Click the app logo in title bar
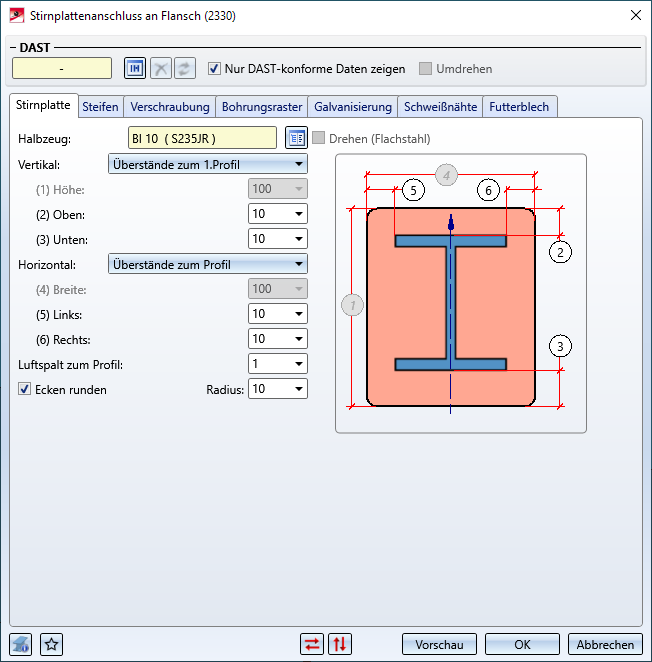The height and width of the screenshot is (662, 652). [17, 16]
